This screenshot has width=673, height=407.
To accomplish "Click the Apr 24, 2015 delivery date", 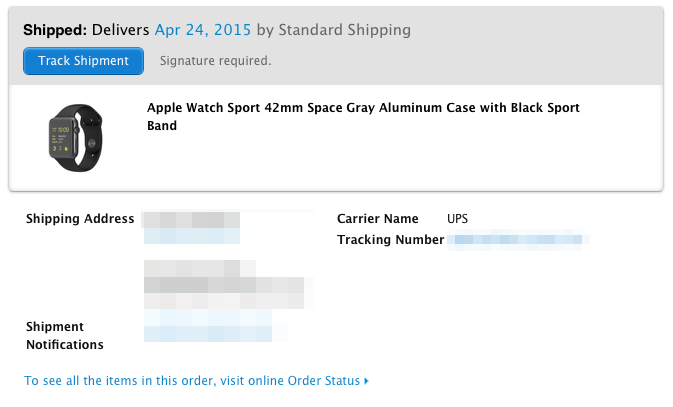I will click(x=203, y=30).
